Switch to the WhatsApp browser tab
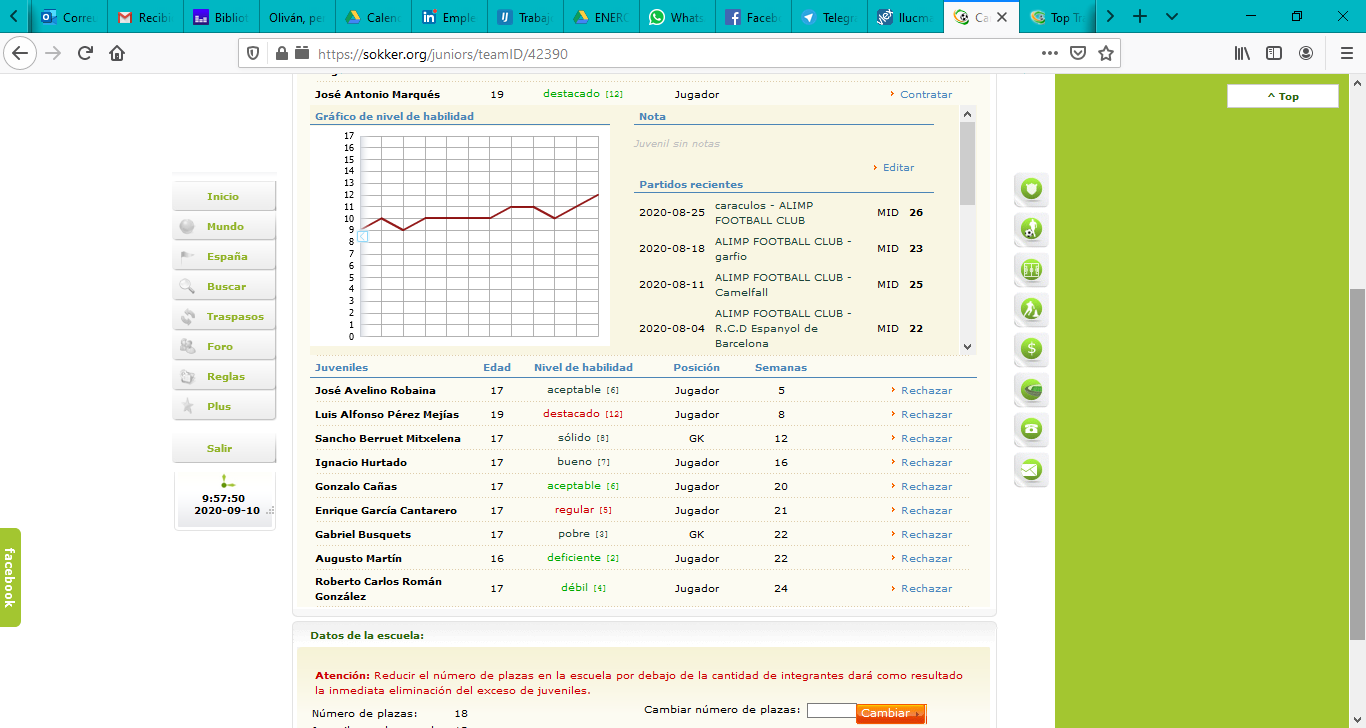Viewport: 1366px width, 728px height. (675, 17)
